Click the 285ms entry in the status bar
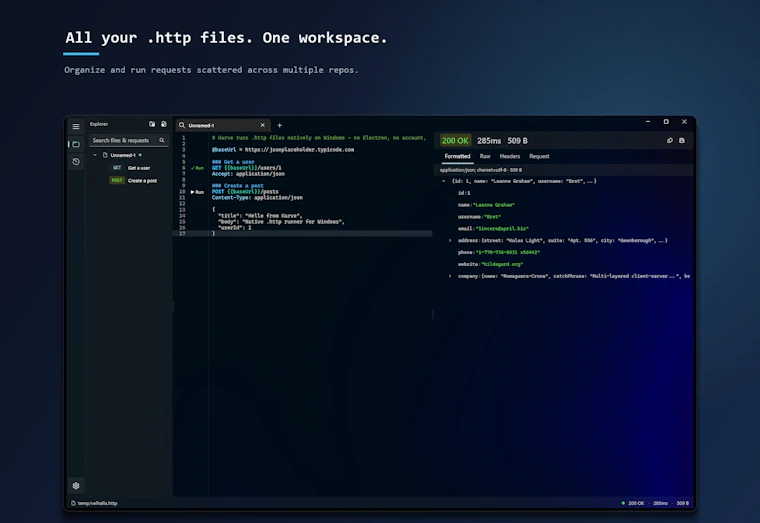Screen dimensions: 760x523 [660, 503]
